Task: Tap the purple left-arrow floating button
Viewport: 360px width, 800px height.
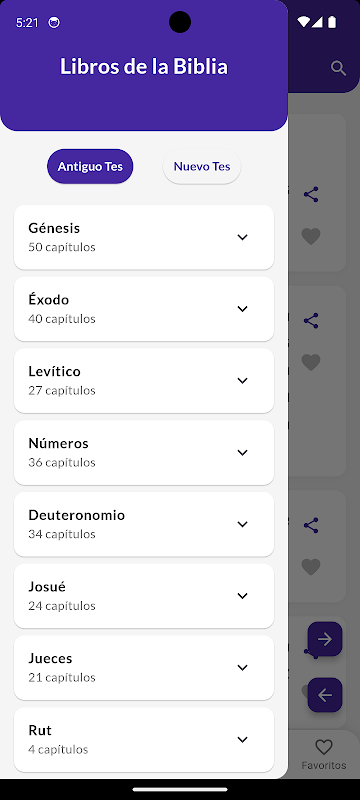Action: point(325,694)
